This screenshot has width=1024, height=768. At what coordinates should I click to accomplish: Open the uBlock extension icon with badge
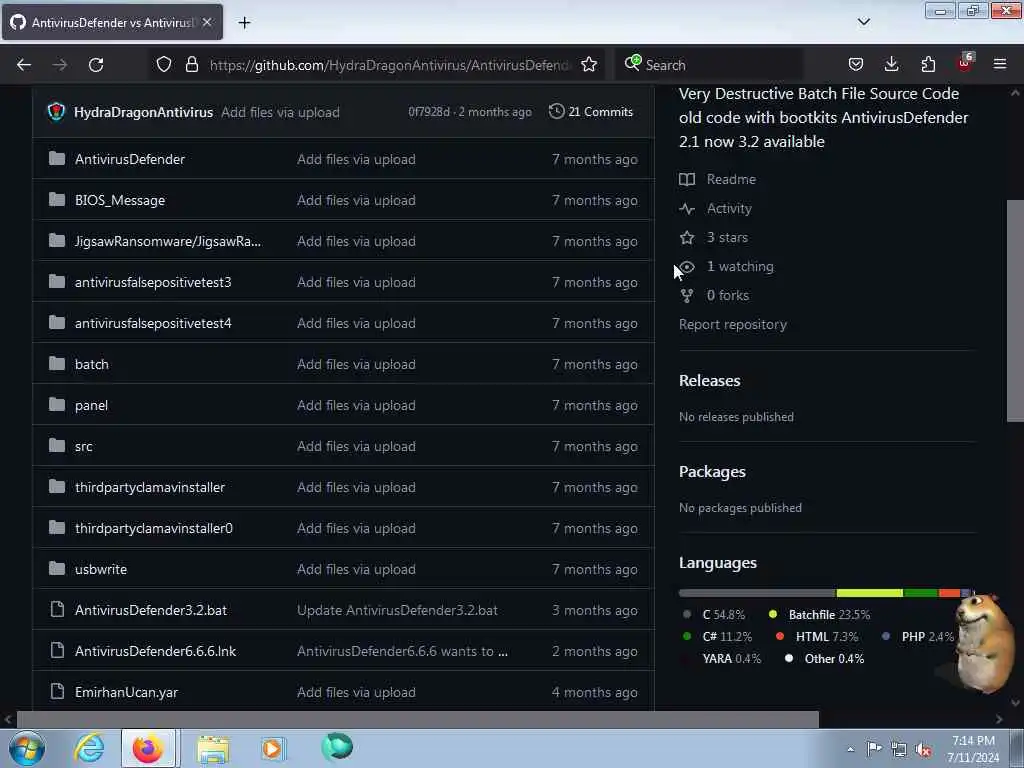click(x=965, y=63)
